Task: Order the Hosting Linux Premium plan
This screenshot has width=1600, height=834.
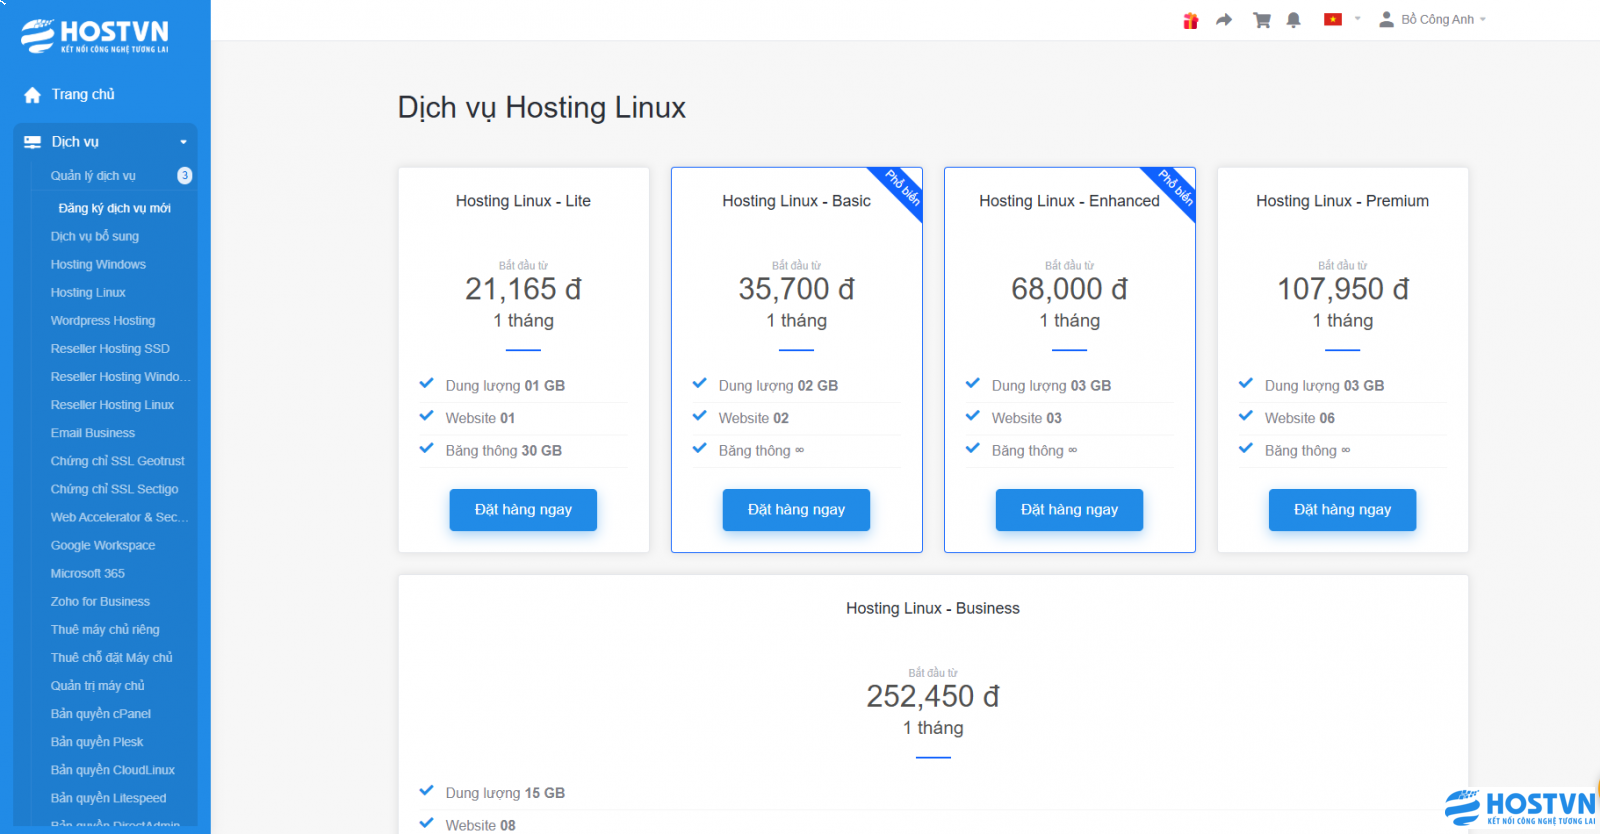Action: click(1342, 510)
